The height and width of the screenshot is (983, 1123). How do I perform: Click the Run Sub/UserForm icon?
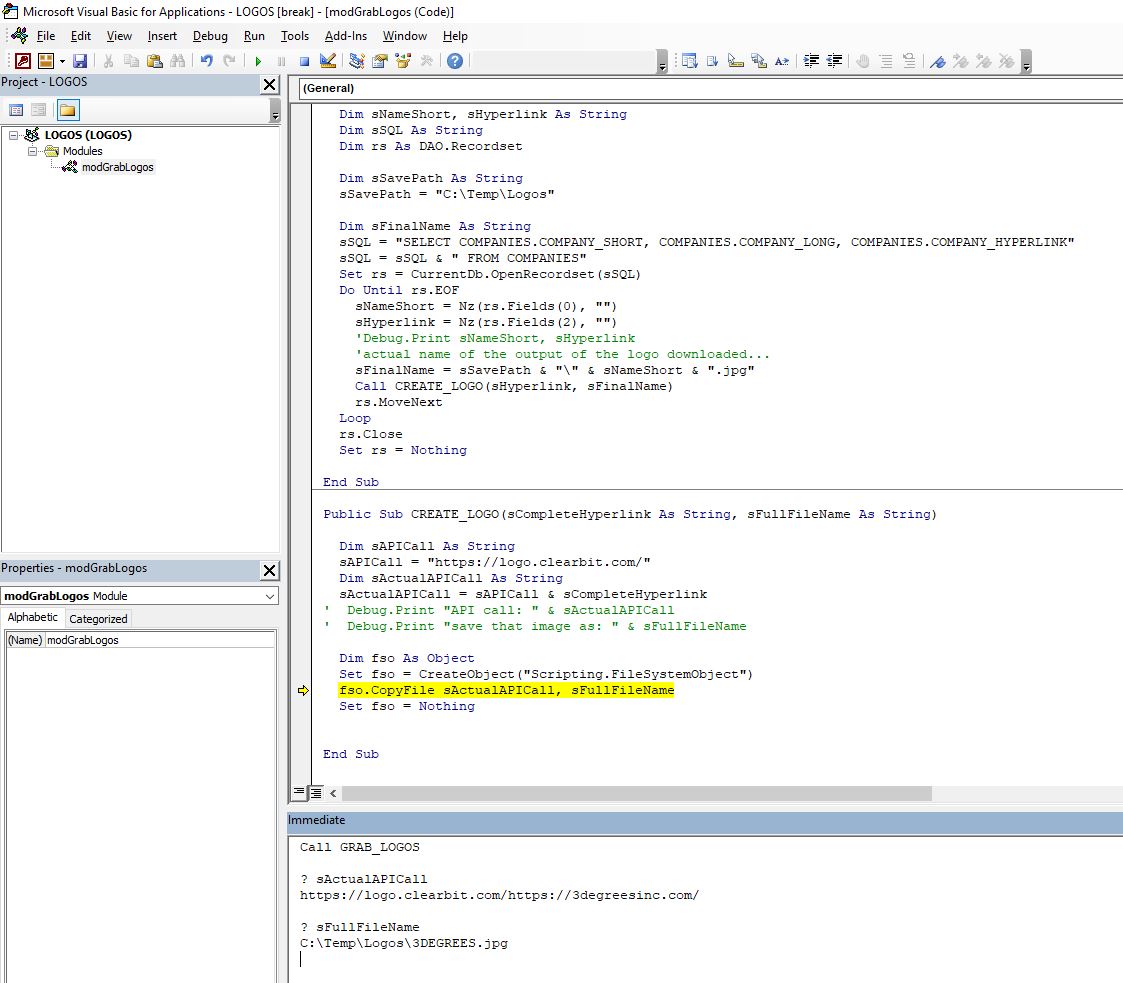click(x=258, y=60)
